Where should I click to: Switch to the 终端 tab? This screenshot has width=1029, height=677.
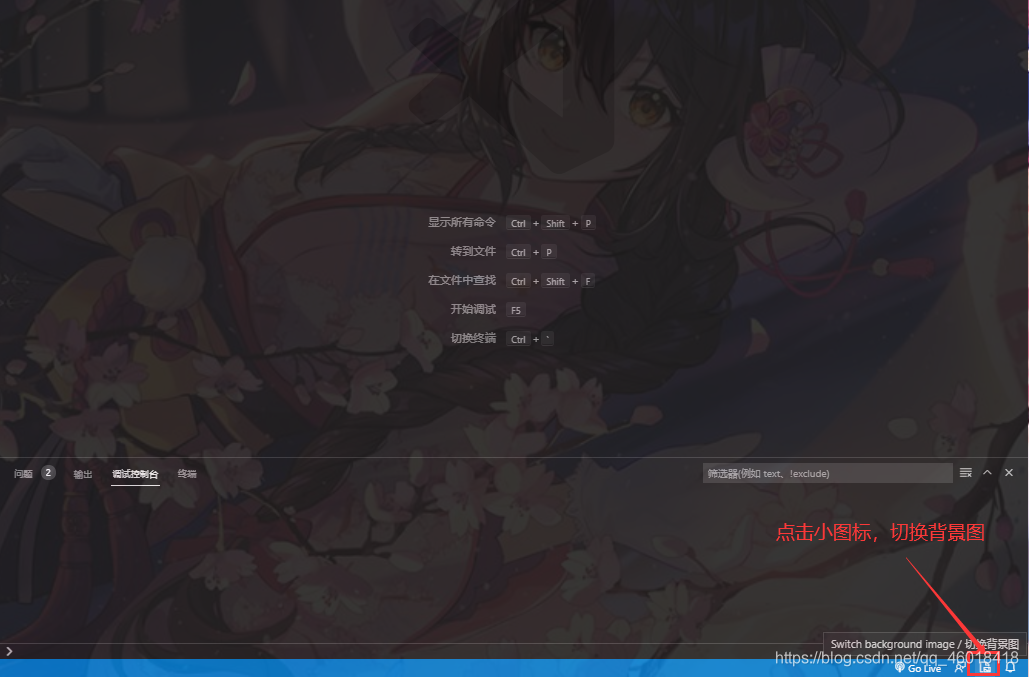(187, 474)
